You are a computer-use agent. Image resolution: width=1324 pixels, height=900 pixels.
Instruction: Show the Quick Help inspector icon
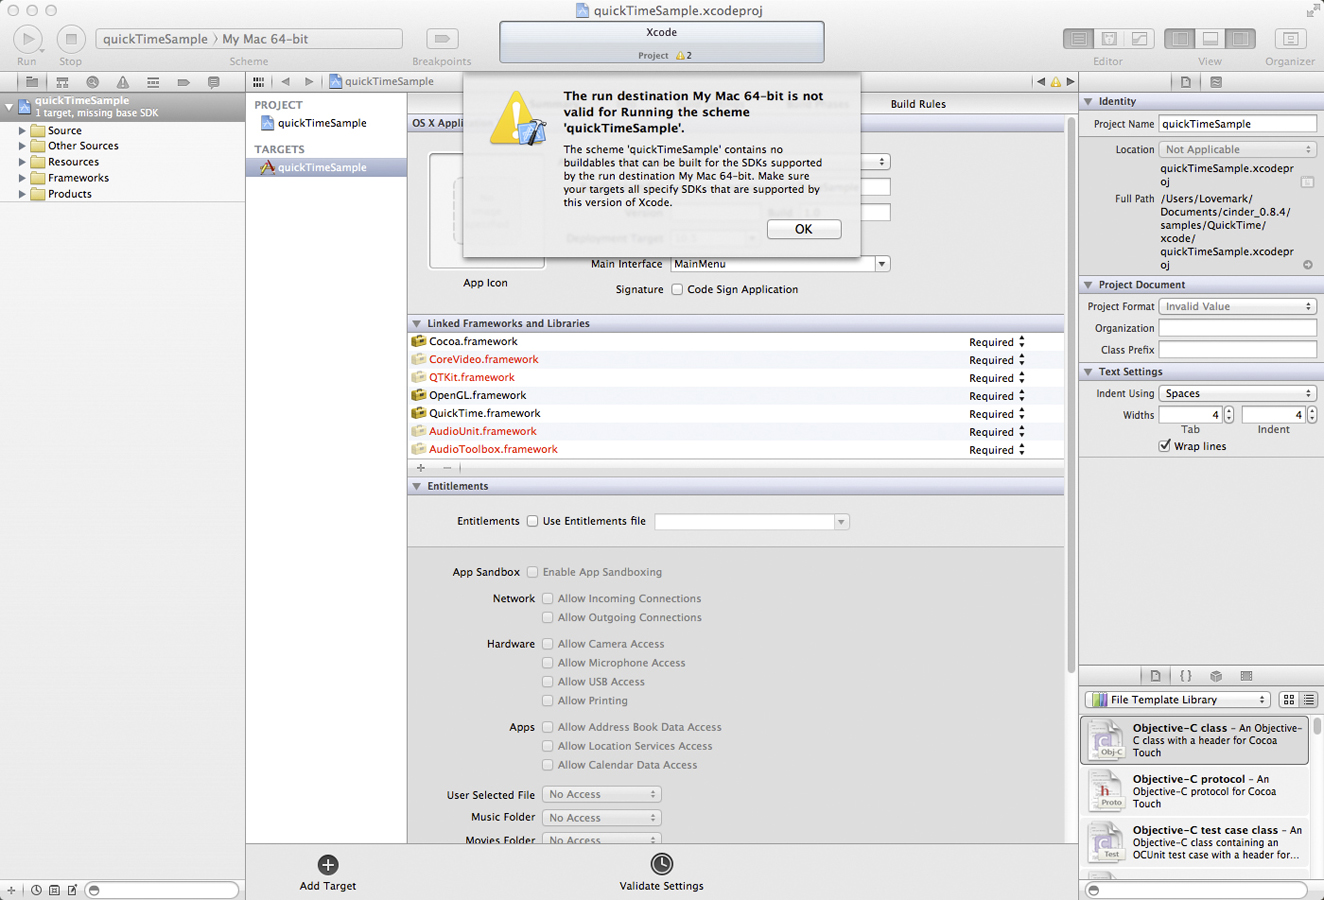pyautogui.click(x=1216, y=82)
